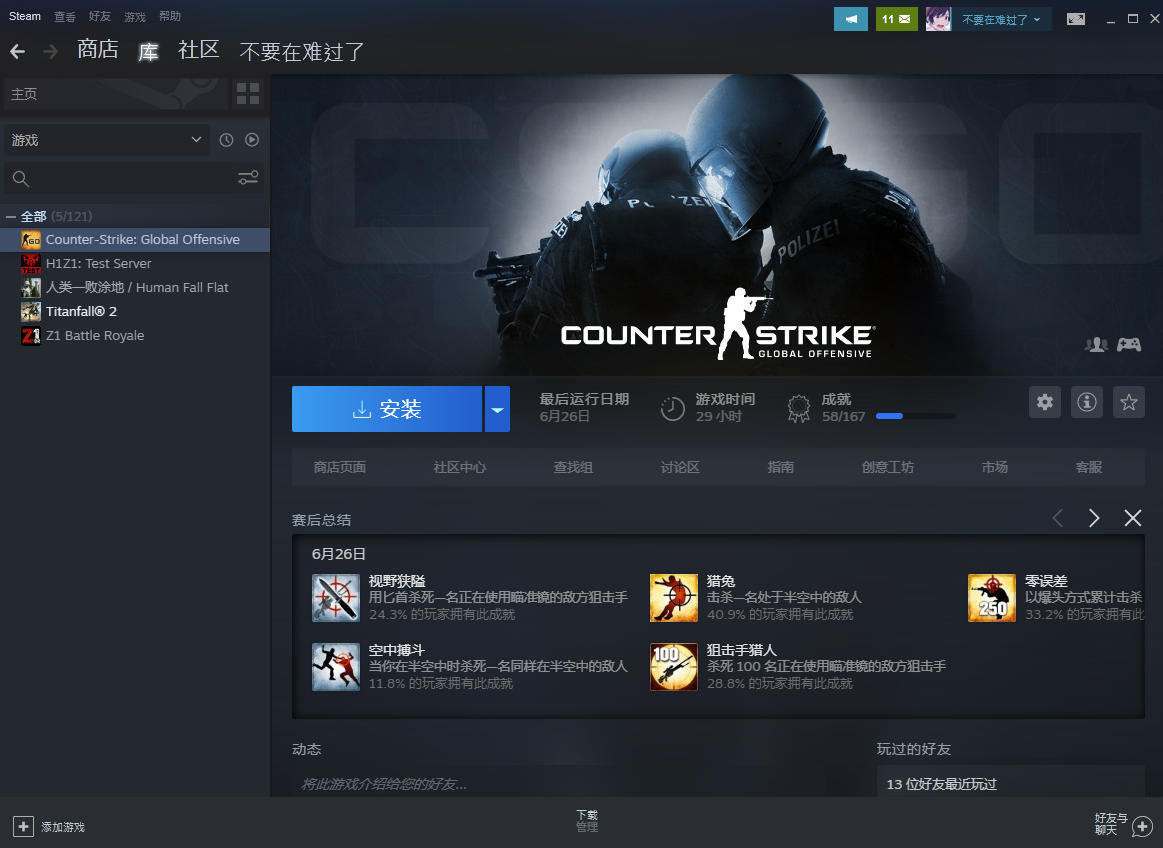Image resolution: width=1163 pixels, height=848 pixels.
Task: Switch to the 社区 tab
Action: point(199,50)
